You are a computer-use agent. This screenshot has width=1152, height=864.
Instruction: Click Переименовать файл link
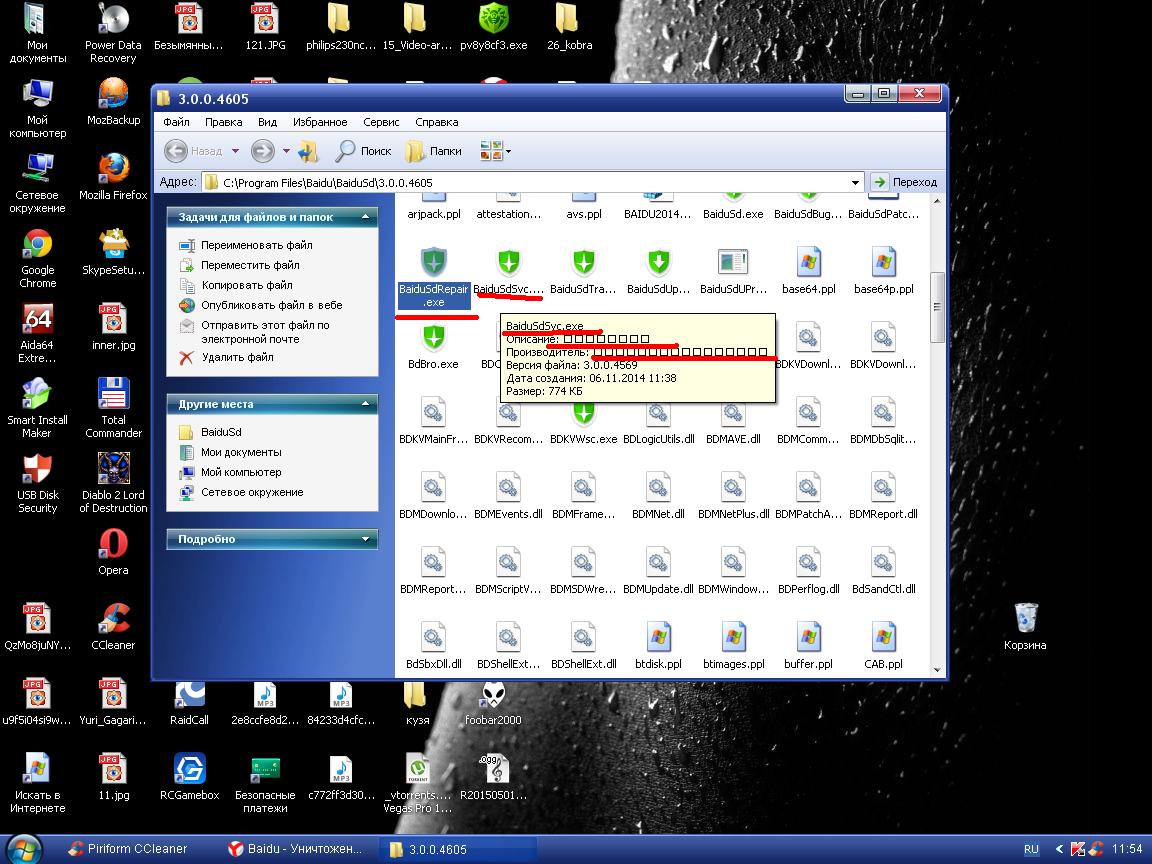(x=256, y=245)
